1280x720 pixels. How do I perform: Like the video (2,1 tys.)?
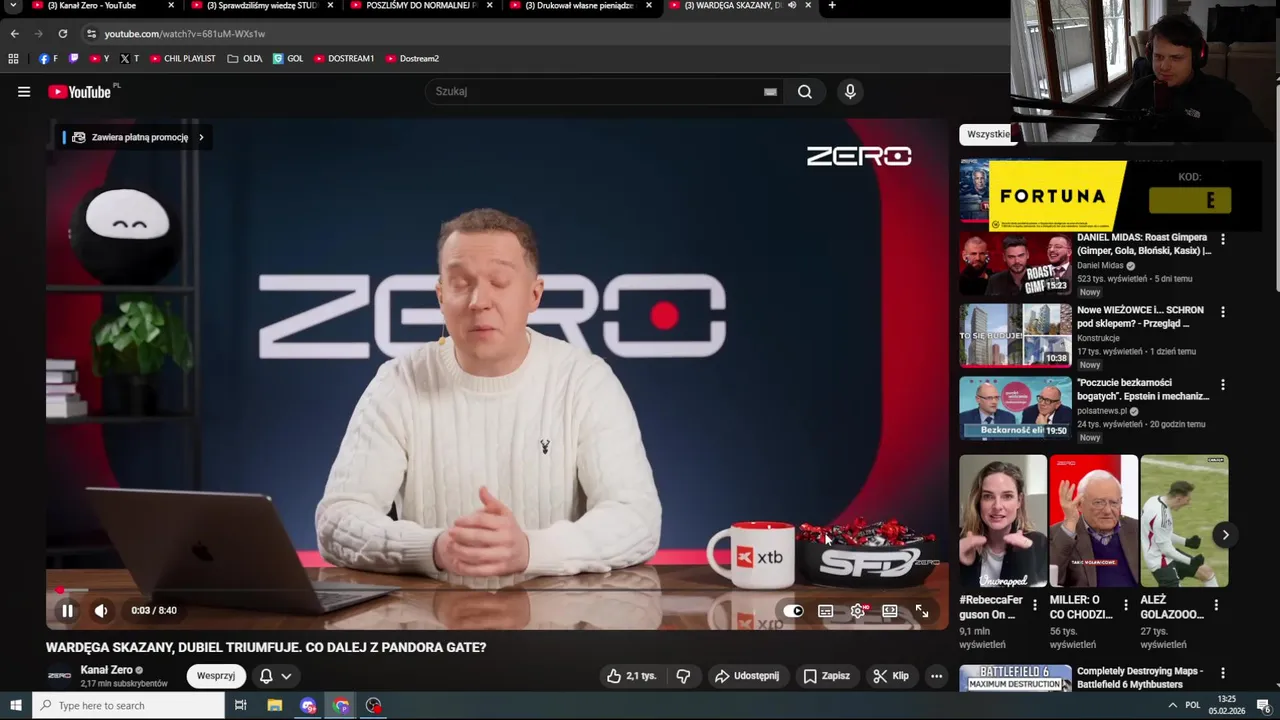(x=632, y=676)
